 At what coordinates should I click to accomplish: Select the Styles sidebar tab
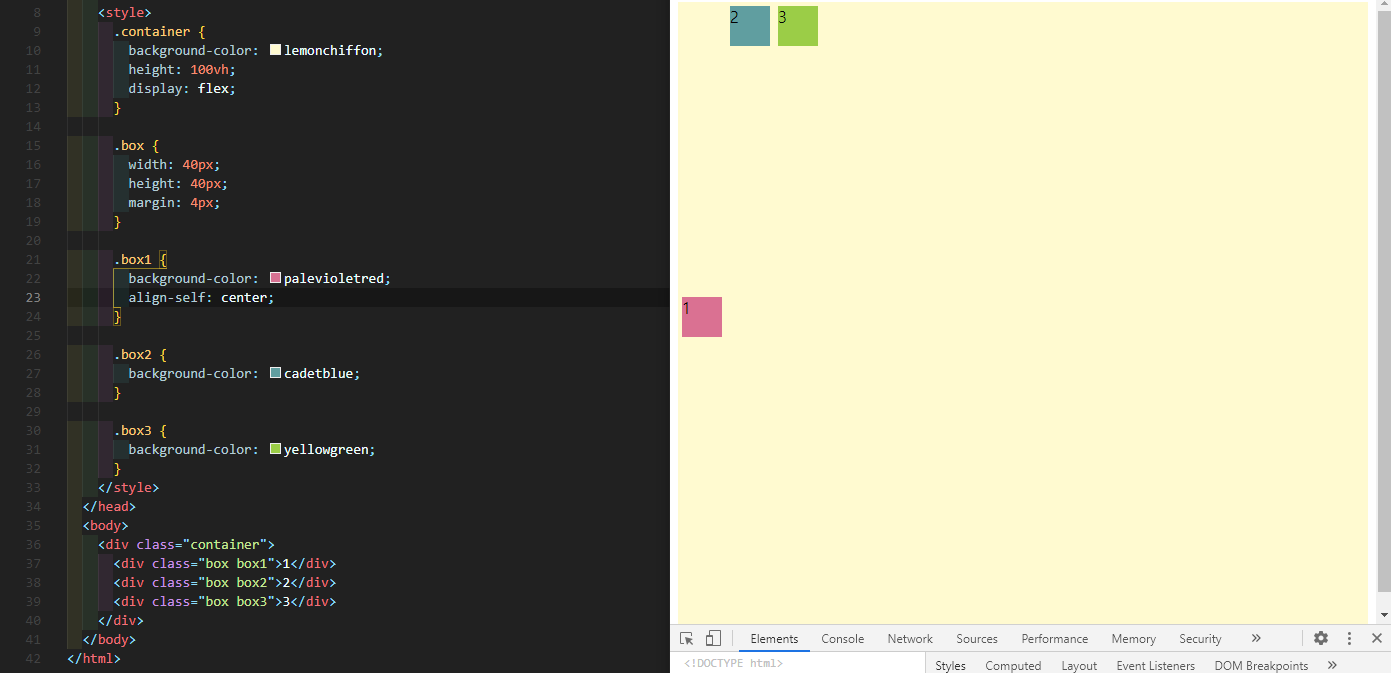[951, 665]
